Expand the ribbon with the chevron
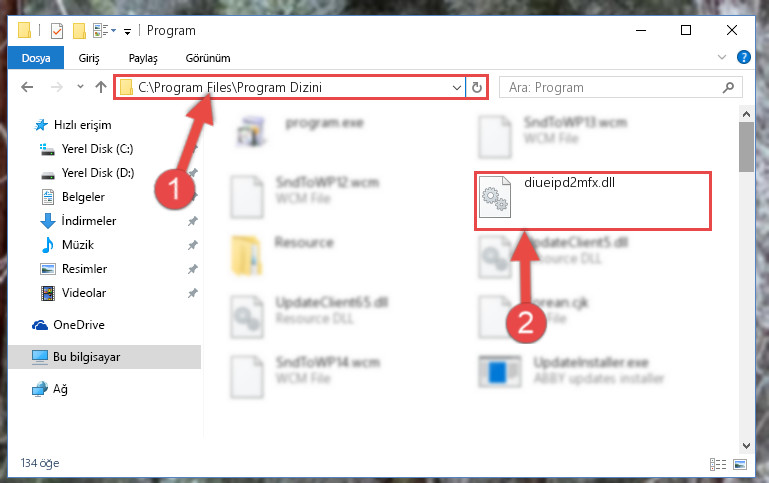 (722, 57)
